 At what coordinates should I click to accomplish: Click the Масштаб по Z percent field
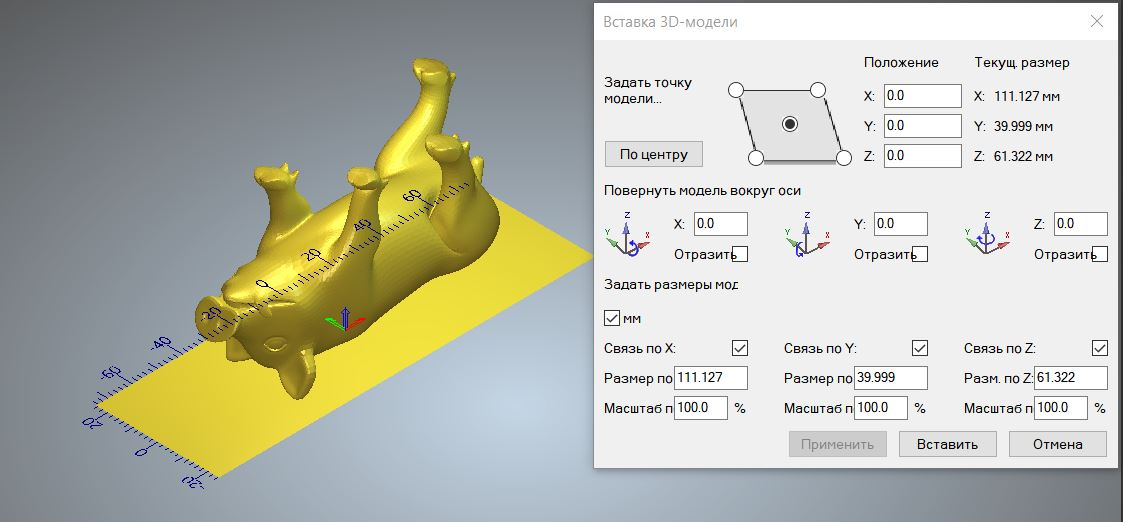1060,408
